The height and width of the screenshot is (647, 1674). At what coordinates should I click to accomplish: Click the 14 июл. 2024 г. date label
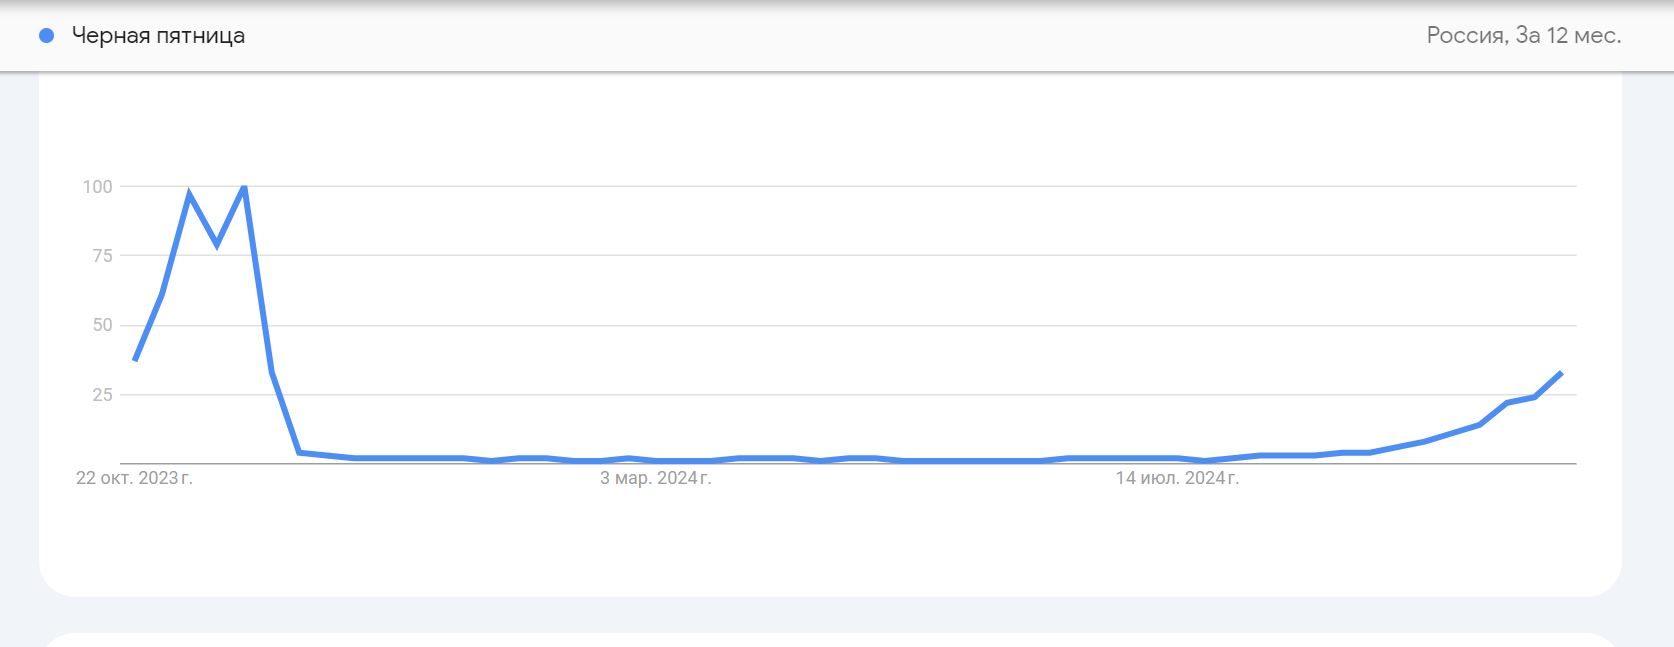pyautogui.click(x=1177, y=478)
